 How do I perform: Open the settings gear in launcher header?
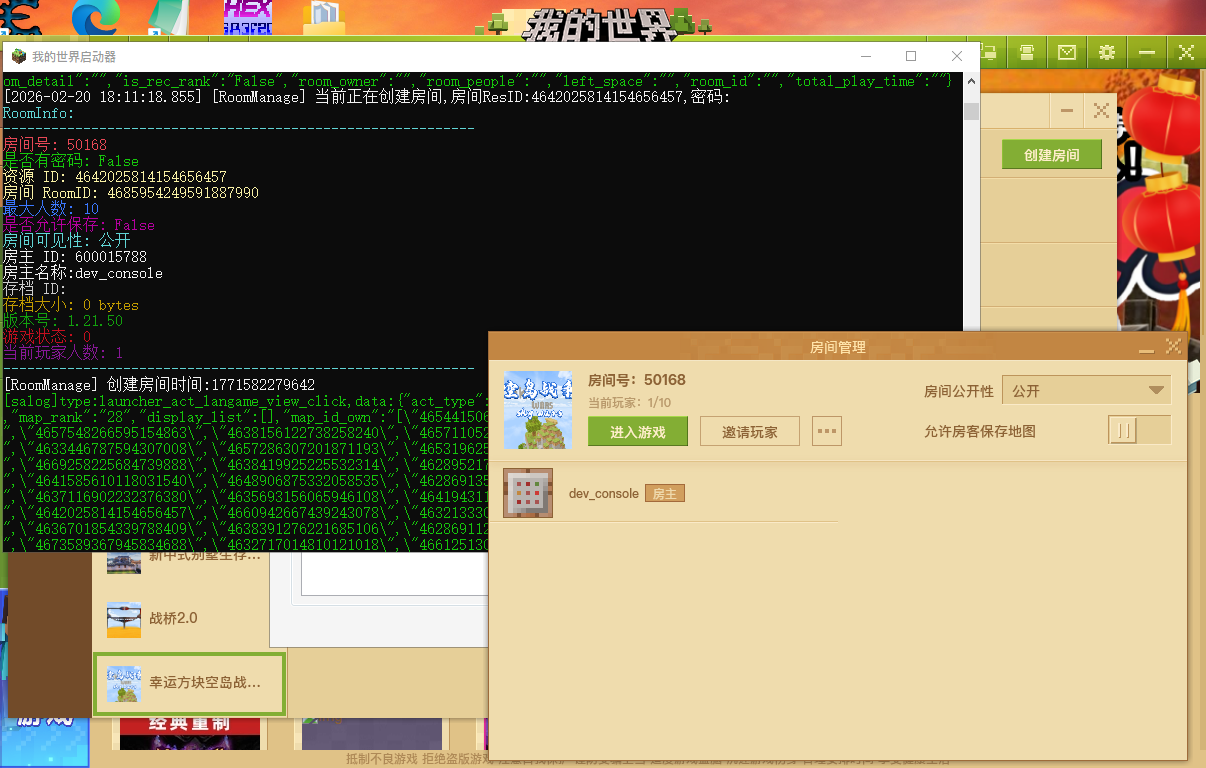[1107, 52]
